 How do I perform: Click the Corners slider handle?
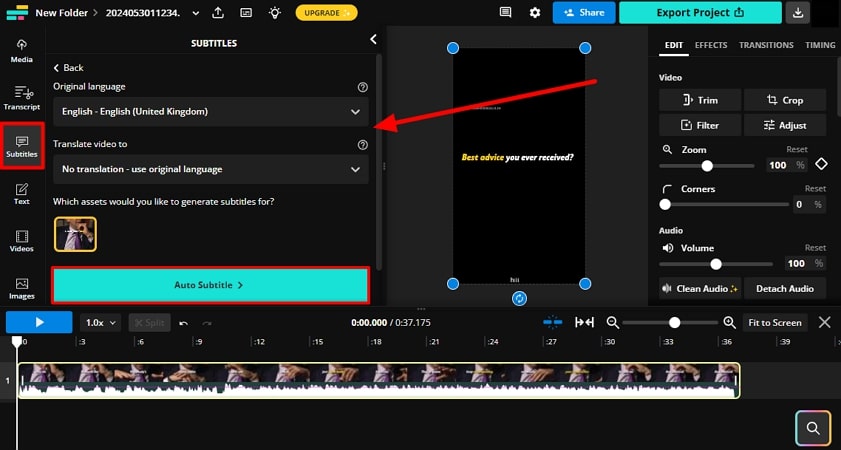[665, 204]
